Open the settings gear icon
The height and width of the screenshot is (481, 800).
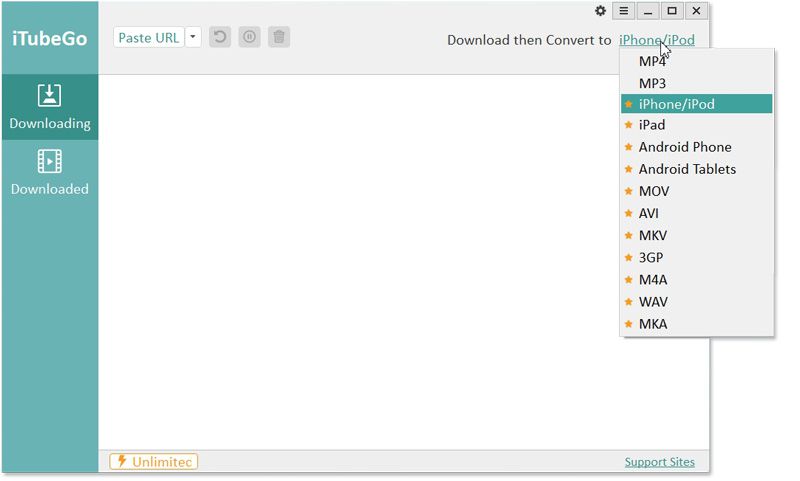[600, 11]
